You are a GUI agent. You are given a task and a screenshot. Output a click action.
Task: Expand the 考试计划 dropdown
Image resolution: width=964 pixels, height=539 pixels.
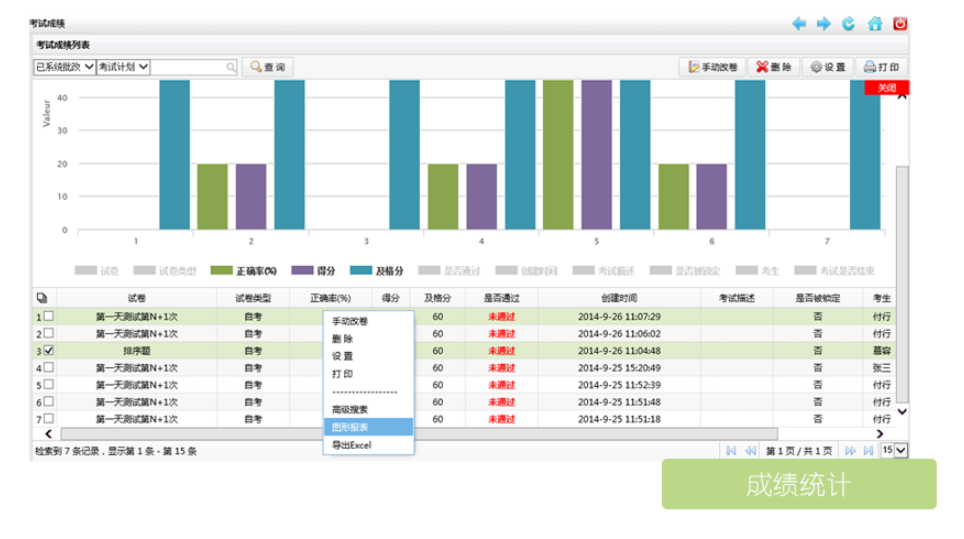coord(123,67)
